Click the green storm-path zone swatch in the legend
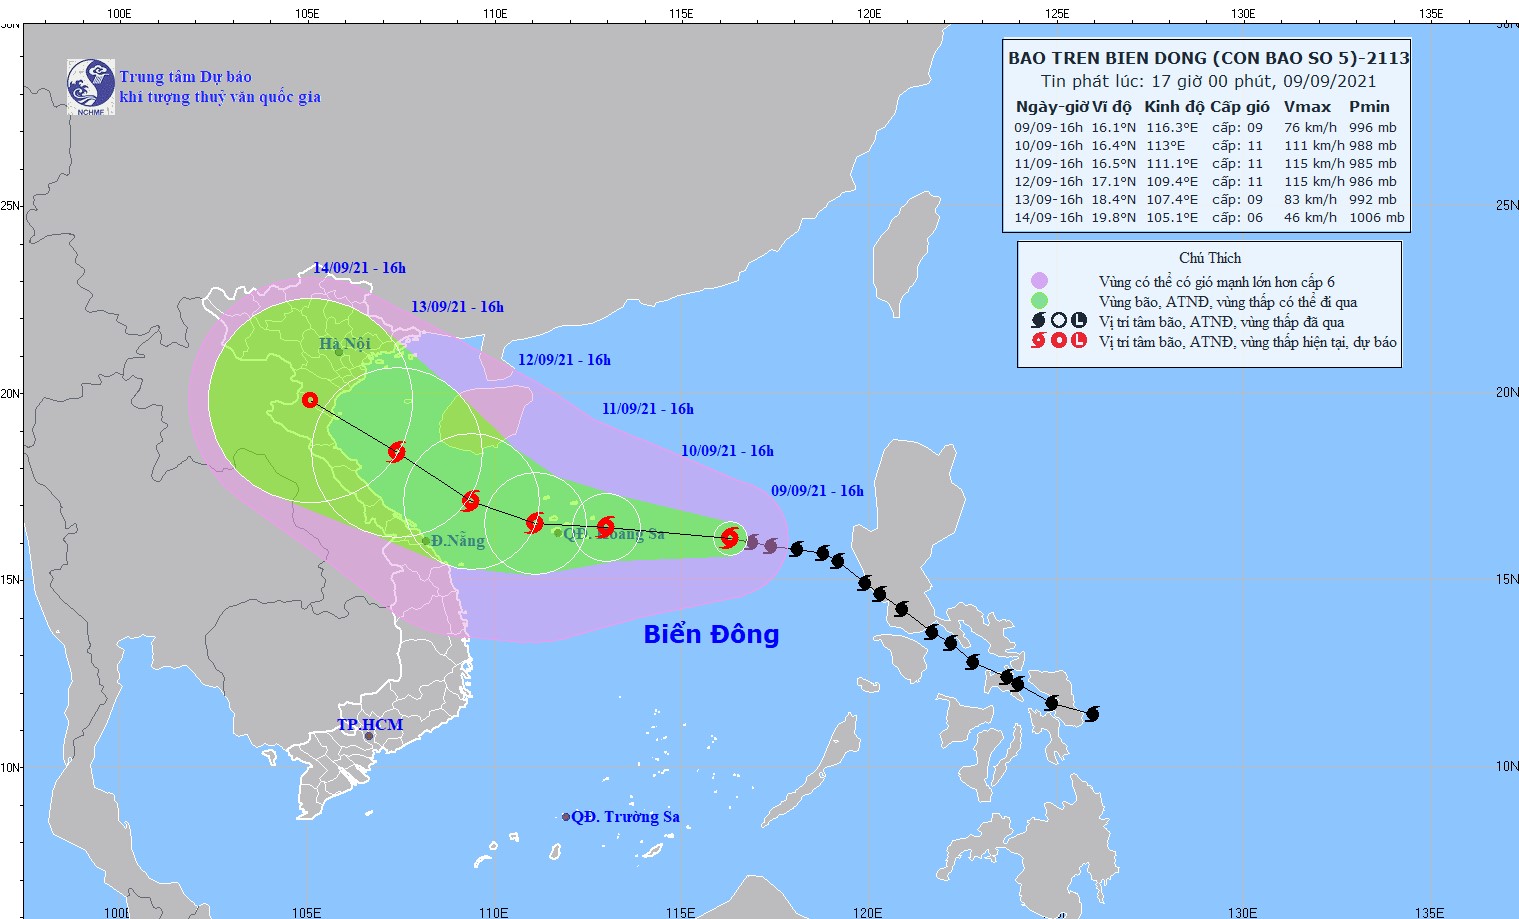 click(1039, 301)
